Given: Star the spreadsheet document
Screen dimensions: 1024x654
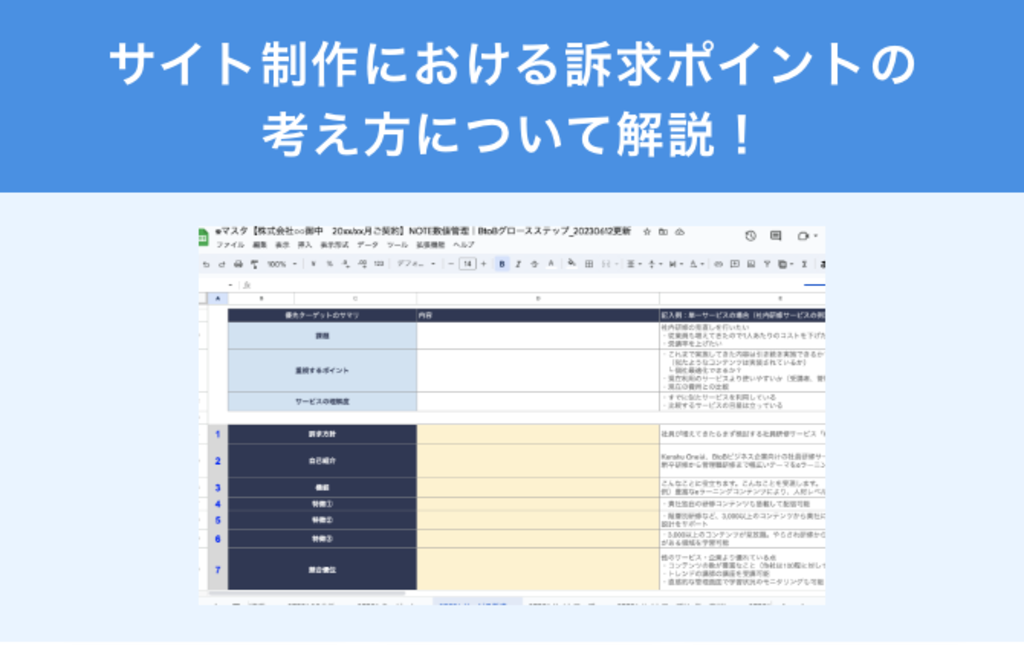Looking at the screenshot, I should click(647, 232).
